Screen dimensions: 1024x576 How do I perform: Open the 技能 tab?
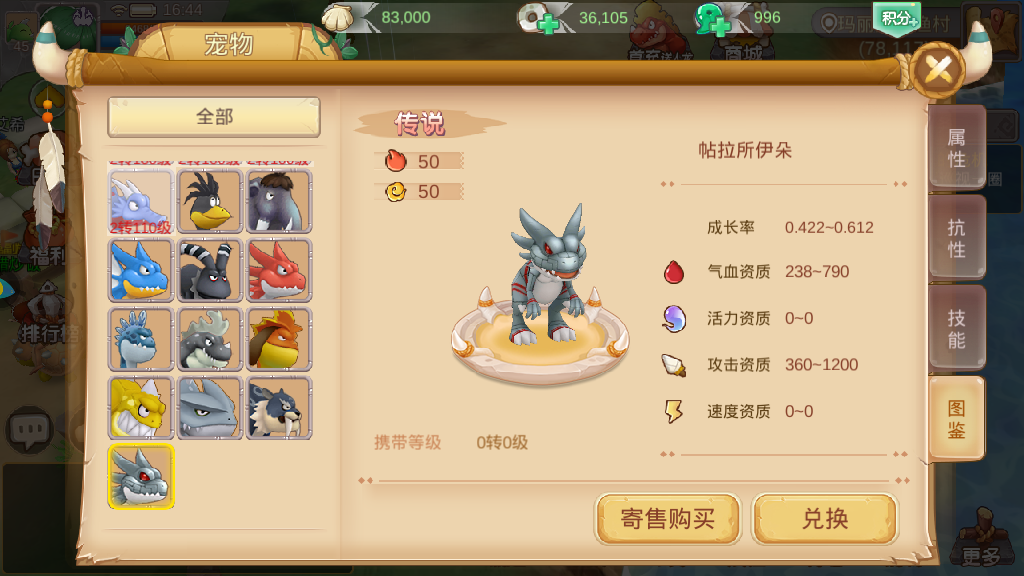(957, 328)
